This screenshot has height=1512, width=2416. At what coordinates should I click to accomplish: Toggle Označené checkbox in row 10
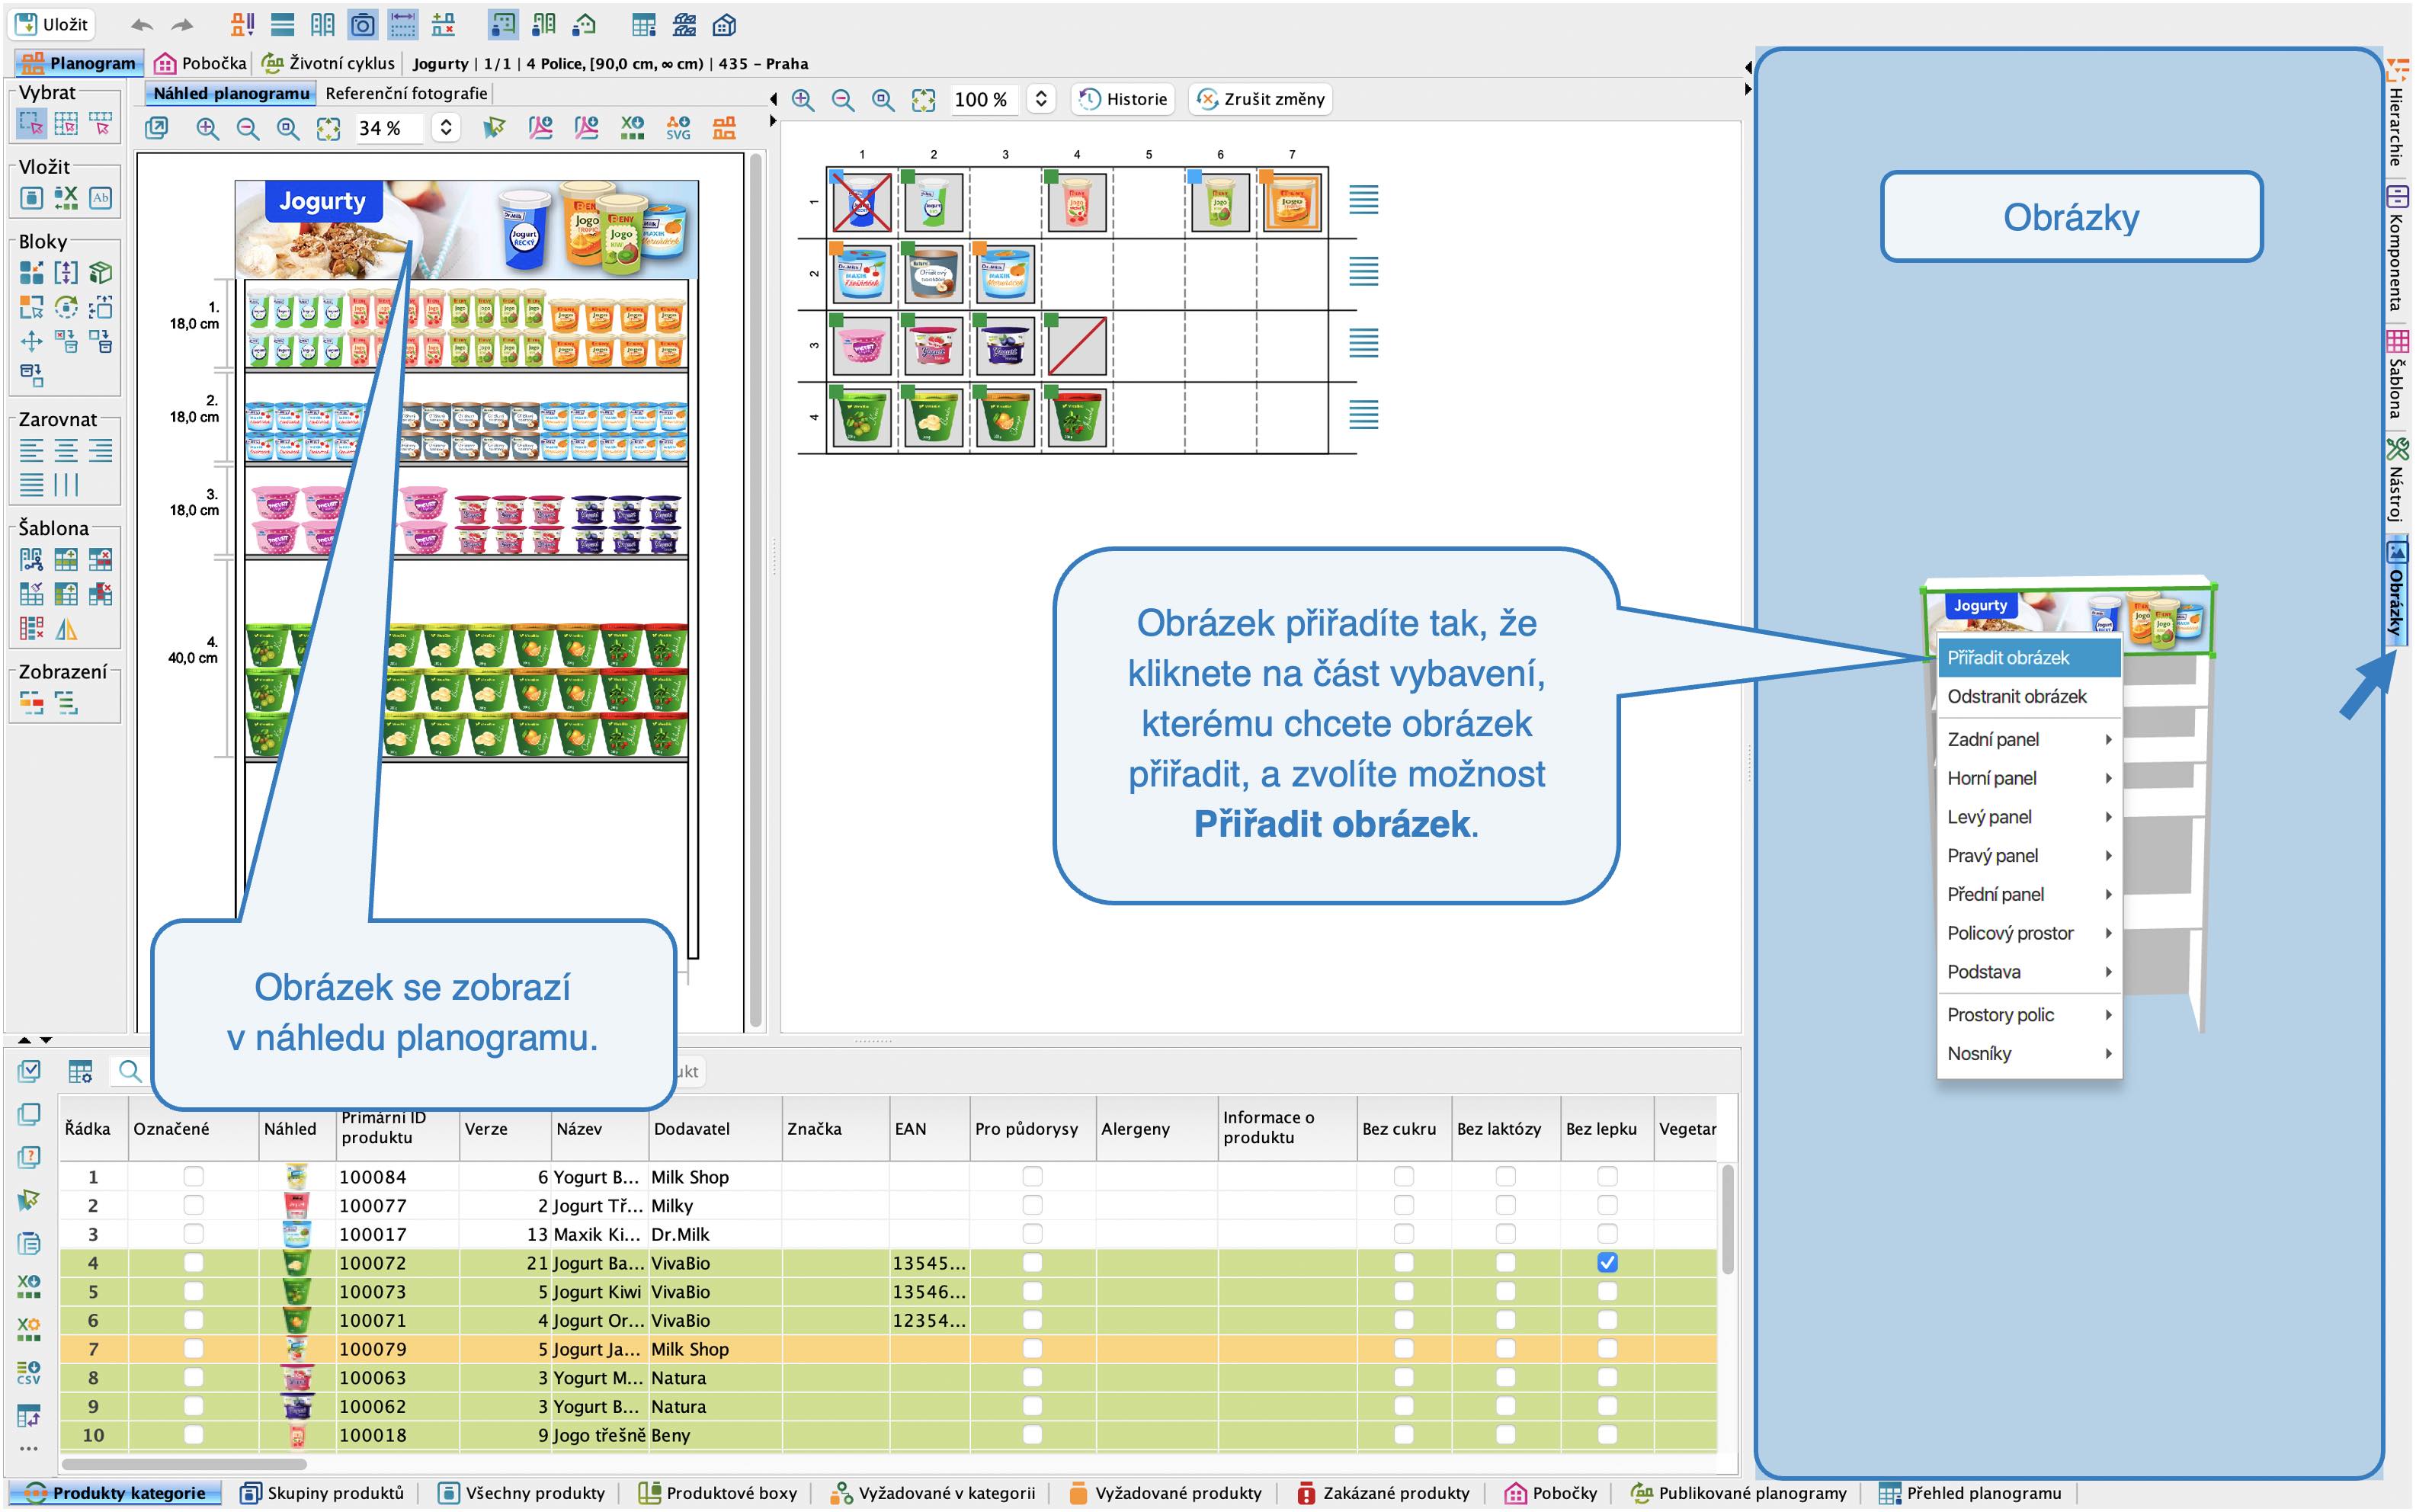(x=193, y=1434)
